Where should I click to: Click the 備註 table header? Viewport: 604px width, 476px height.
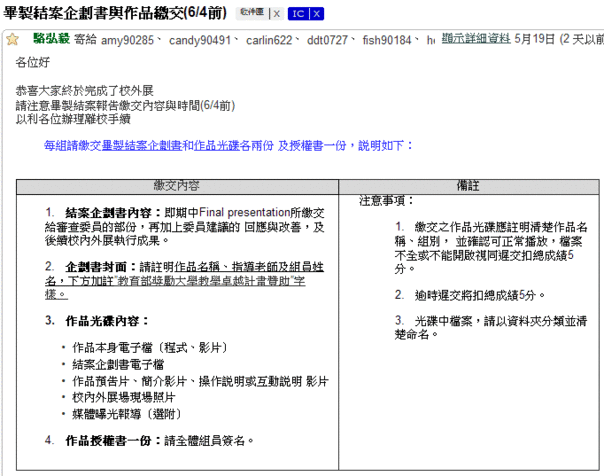(472, 186)
